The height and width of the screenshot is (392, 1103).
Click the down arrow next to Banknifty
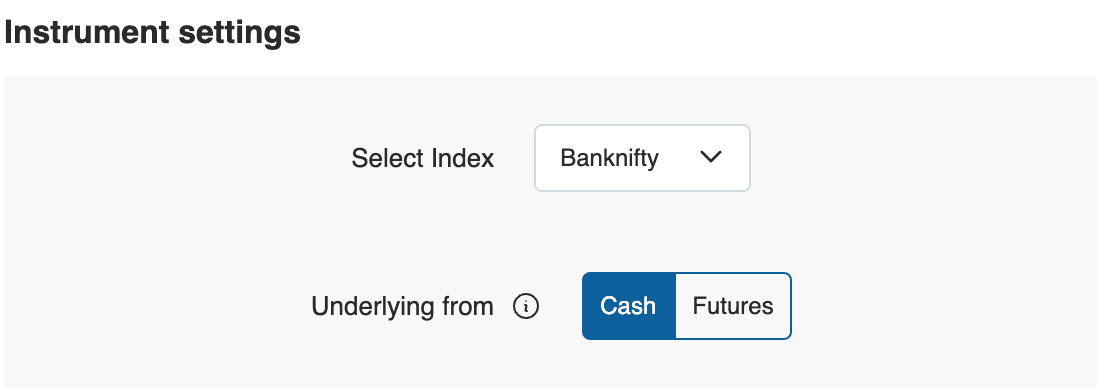click(x=711, y=158)
